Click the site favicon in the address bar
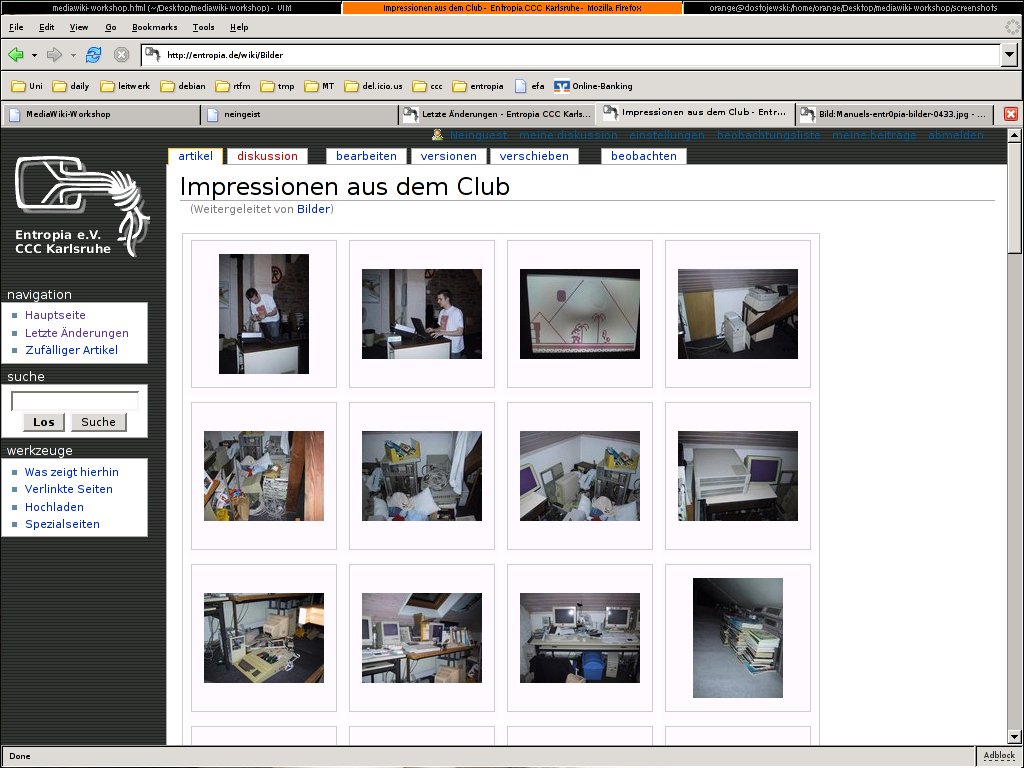Viewport: 1024px width, 768px height. tap(152, 54)
